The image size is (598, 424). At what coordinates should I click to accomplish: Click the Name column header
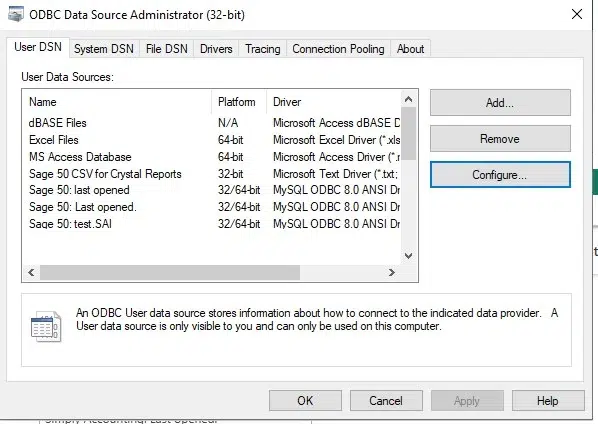click(117, 102)
